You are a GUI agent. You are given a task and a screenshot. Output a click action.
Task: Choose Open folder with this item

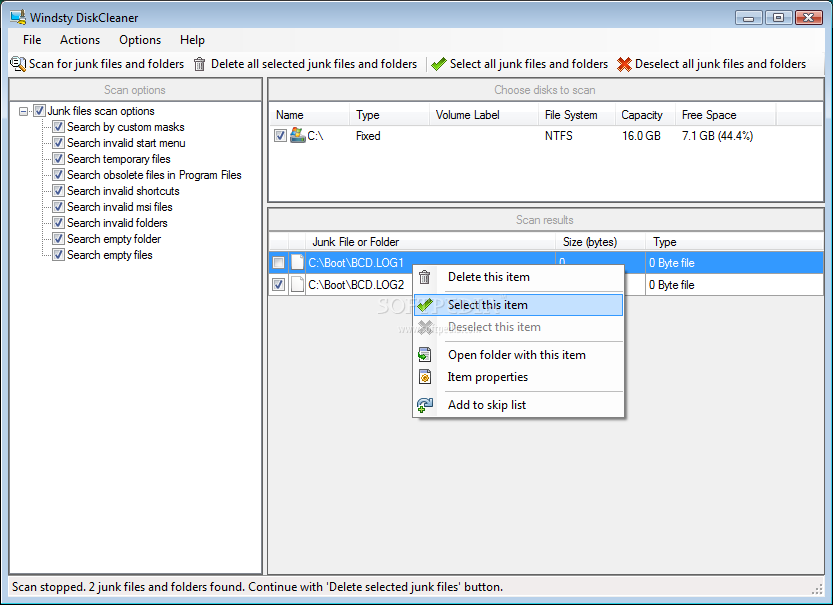(x=518, y=355)
